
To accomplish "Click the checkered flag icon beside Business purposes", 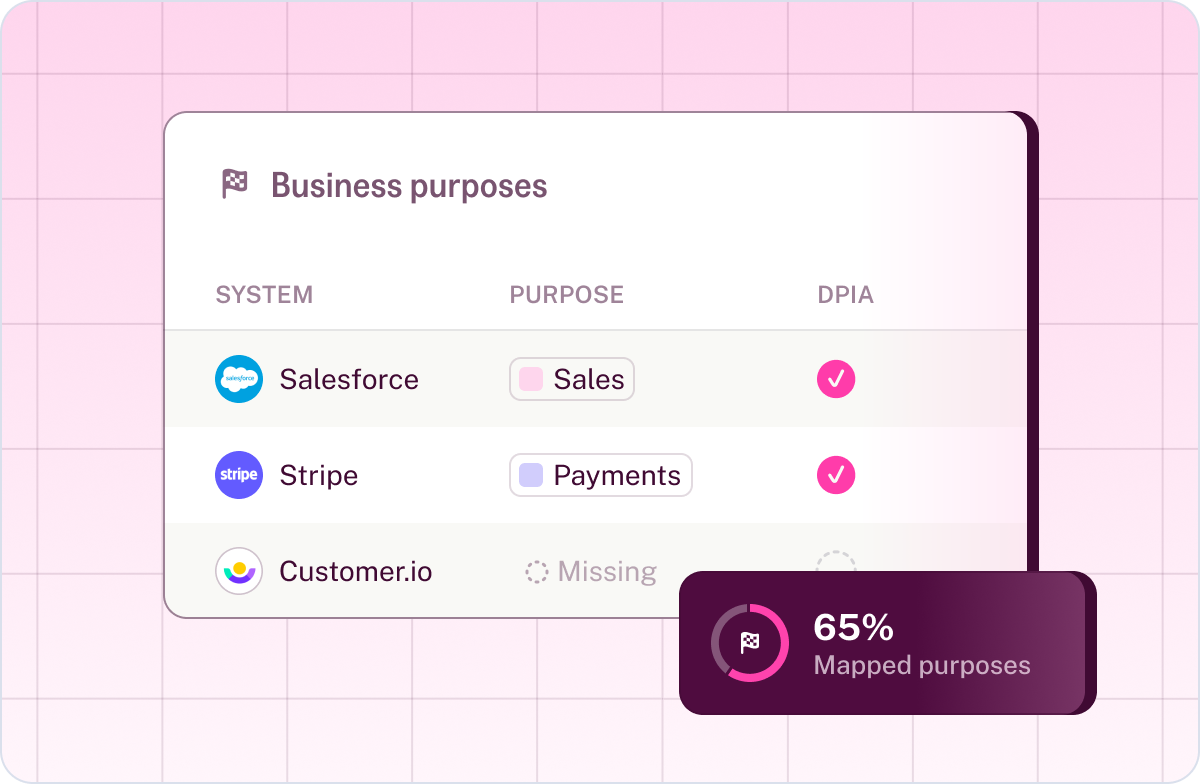I will click(234, 185).
